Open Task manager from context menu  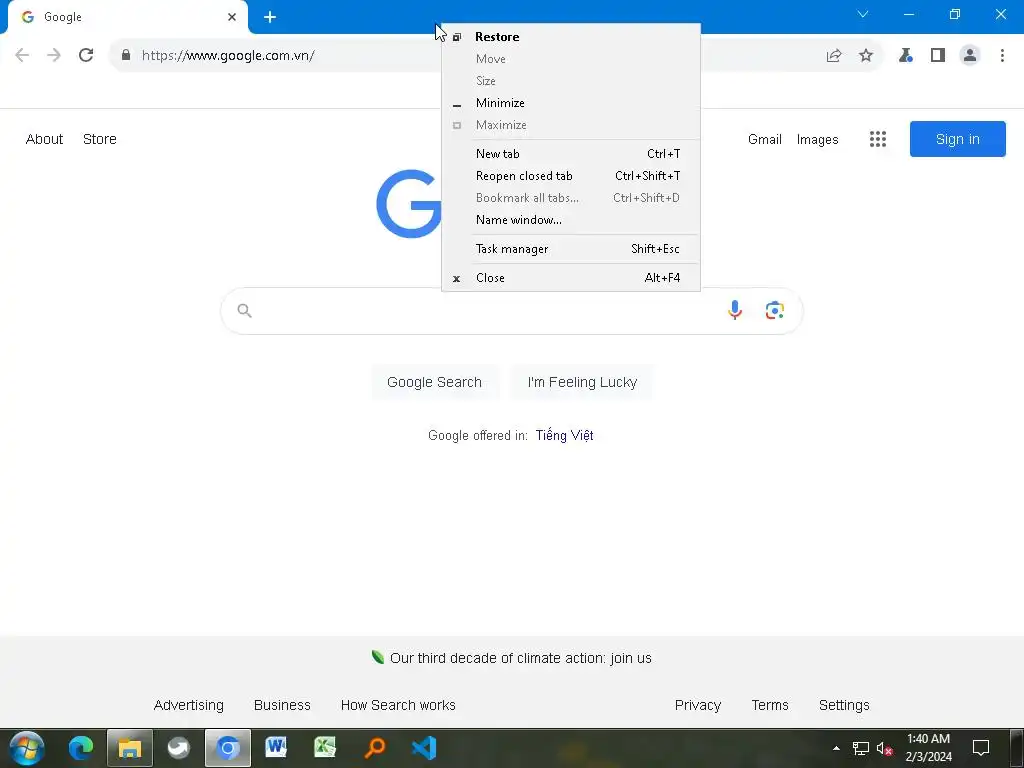coord(571,249)
